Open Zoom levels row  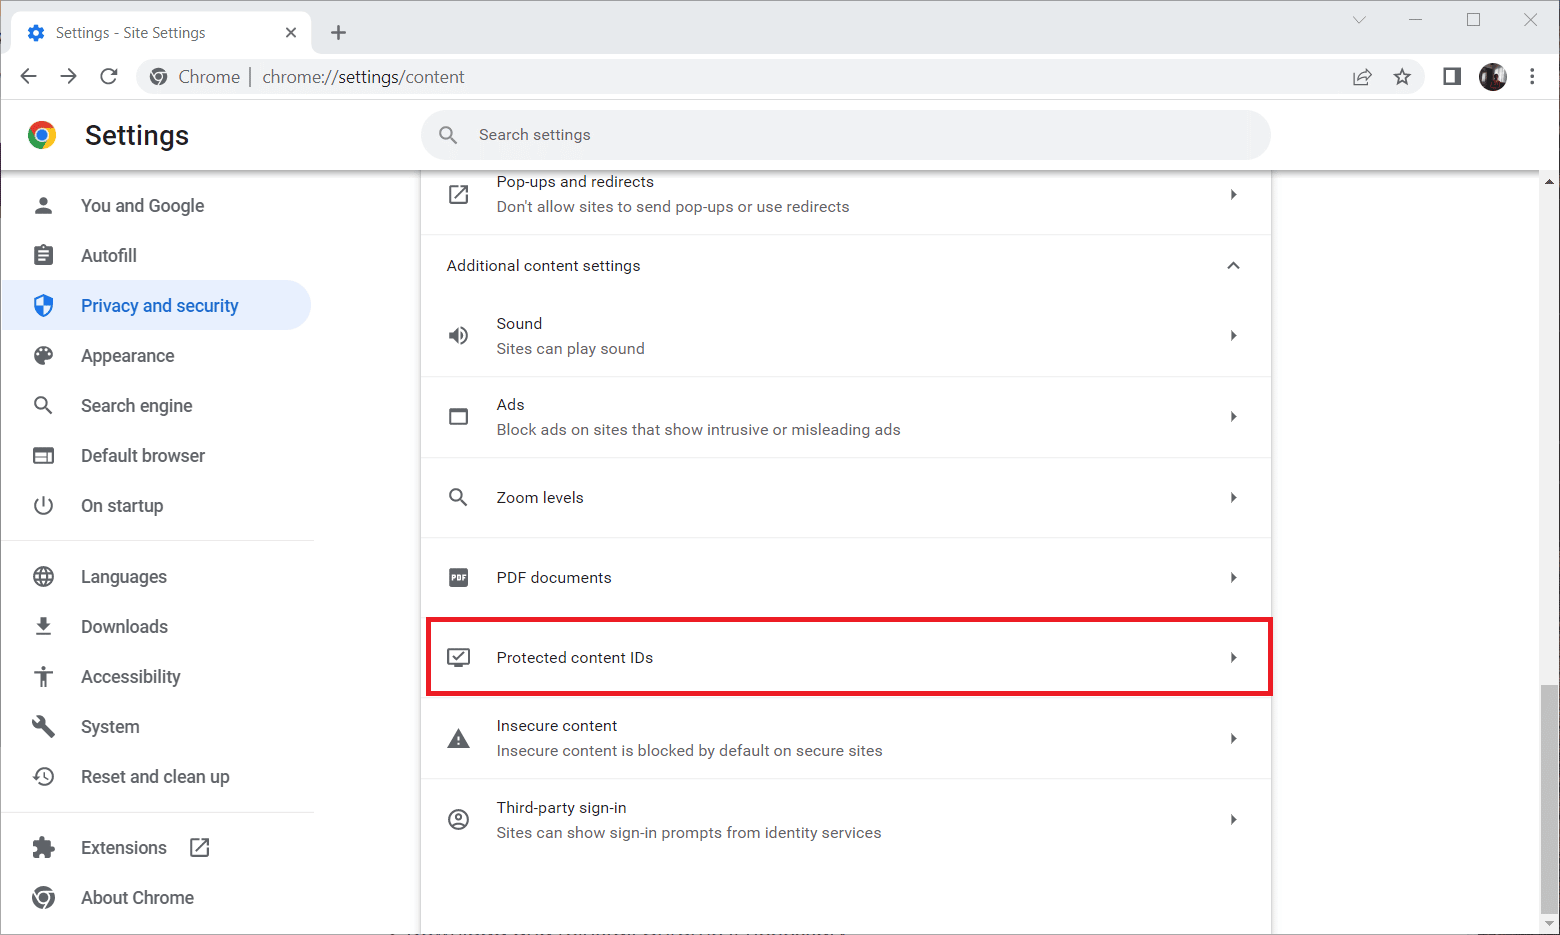point(846,497)
